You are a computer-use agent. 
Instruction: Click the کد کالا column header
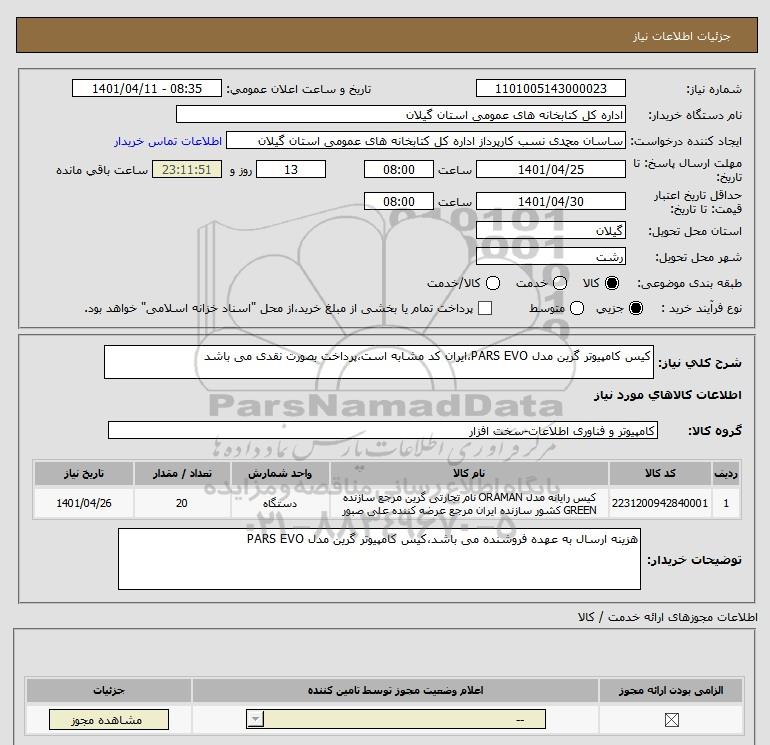click(x=660, y=473)
